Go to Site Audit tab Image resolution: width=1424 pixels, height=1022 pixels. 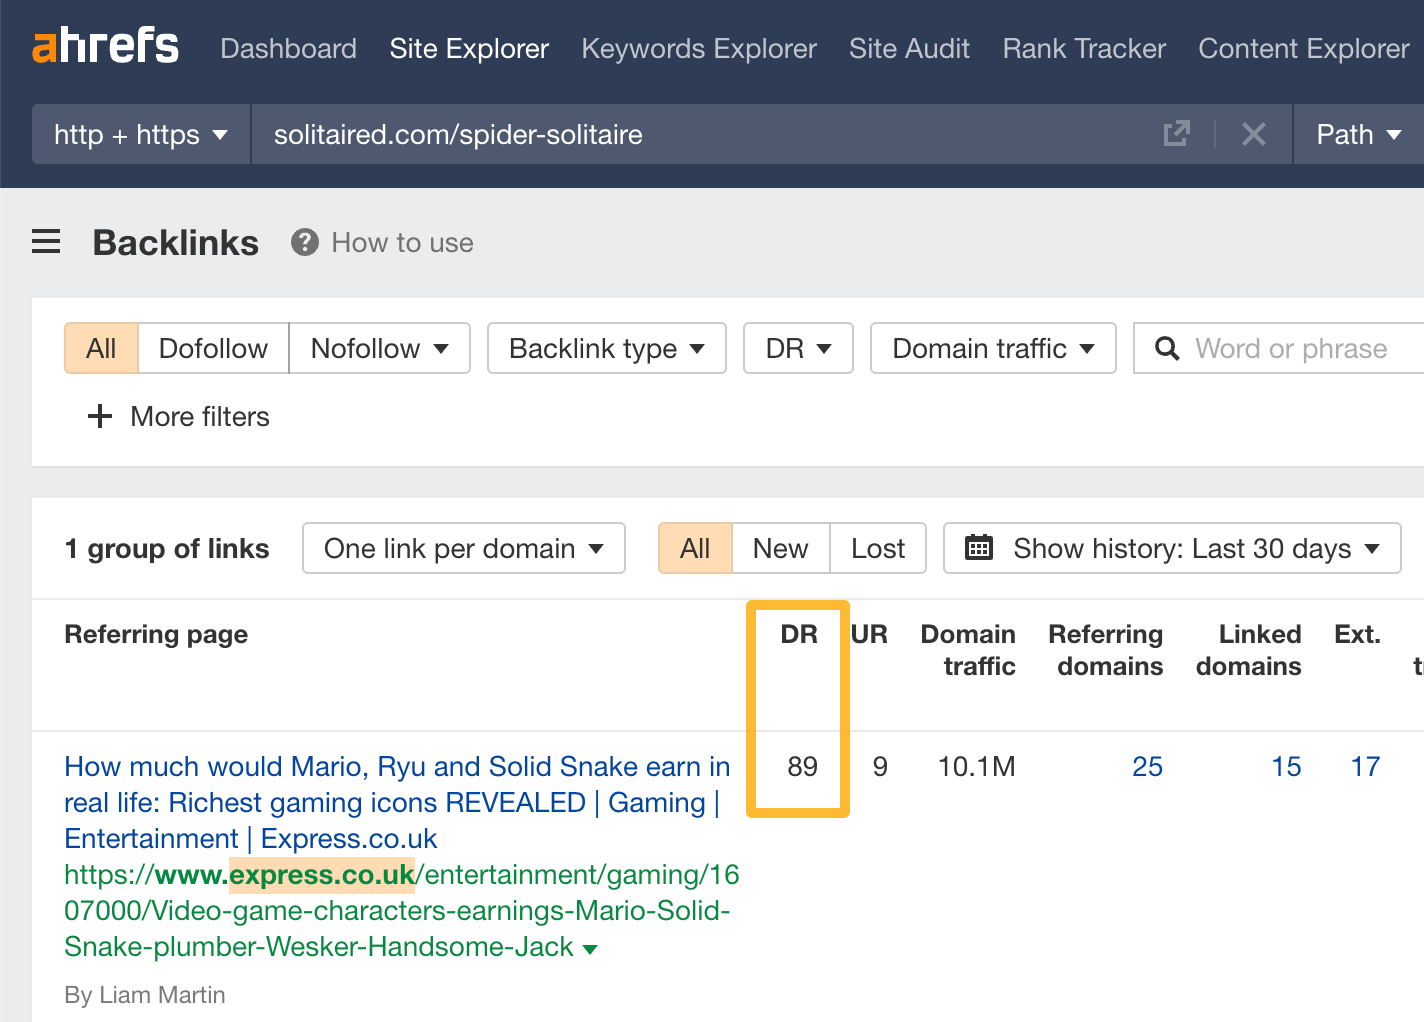(909, 48)
